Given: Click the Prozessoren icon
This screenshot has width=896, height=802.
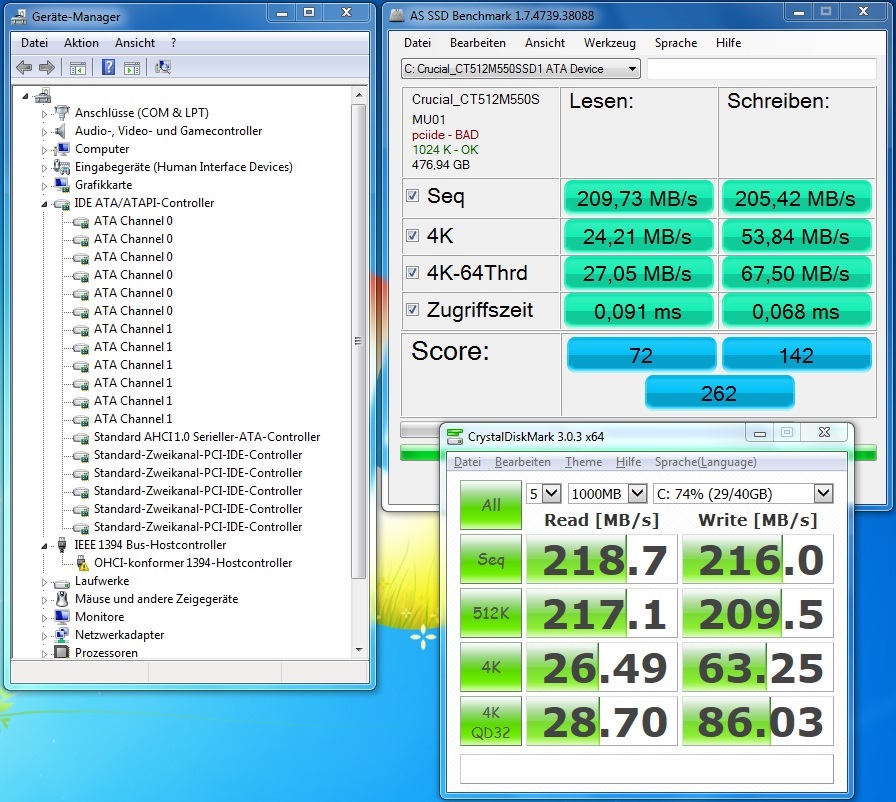Looking at the screenshot, I should [x=62, y=652].
